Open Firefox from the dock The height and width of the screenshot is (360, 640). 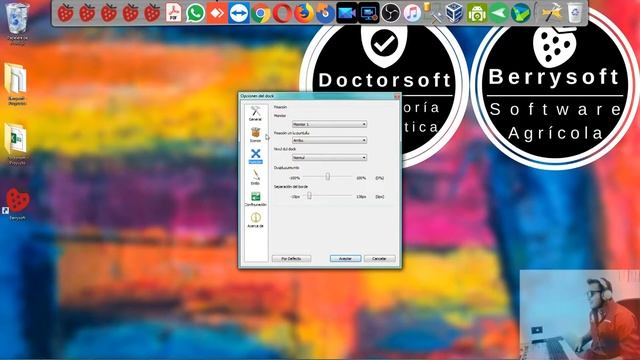coord(304,13)
